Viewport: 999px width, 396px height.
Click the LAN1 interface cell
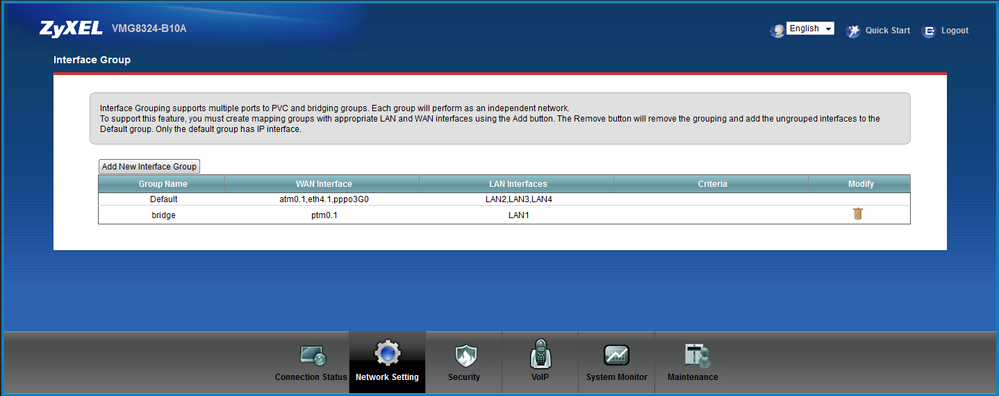click(x=519, y=215)
